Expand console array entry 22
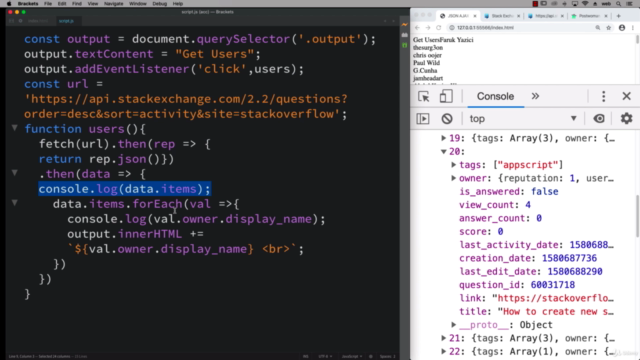The image size is (640, 360). [x=443, y=351]
